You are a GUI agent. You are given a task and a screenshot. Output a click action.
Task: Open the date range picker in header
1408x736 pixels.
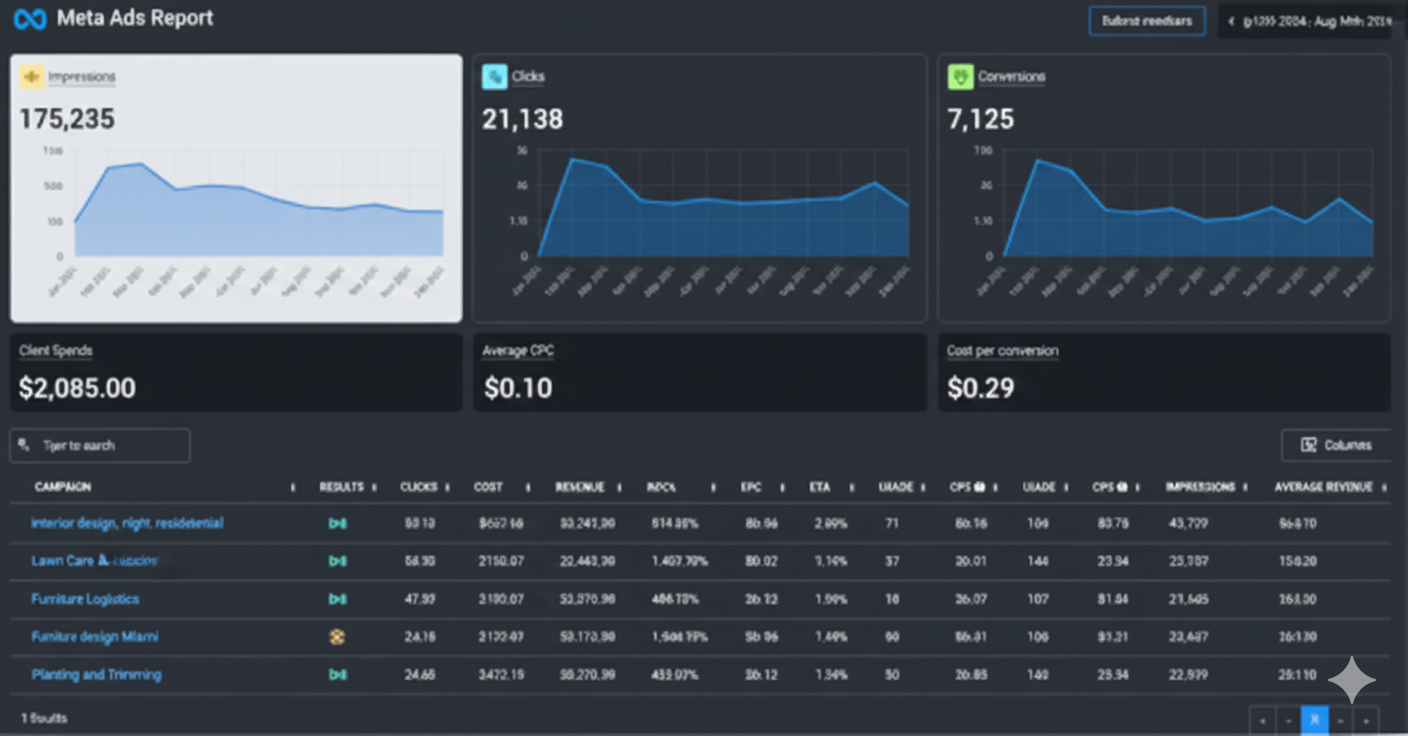[1305, 21]
